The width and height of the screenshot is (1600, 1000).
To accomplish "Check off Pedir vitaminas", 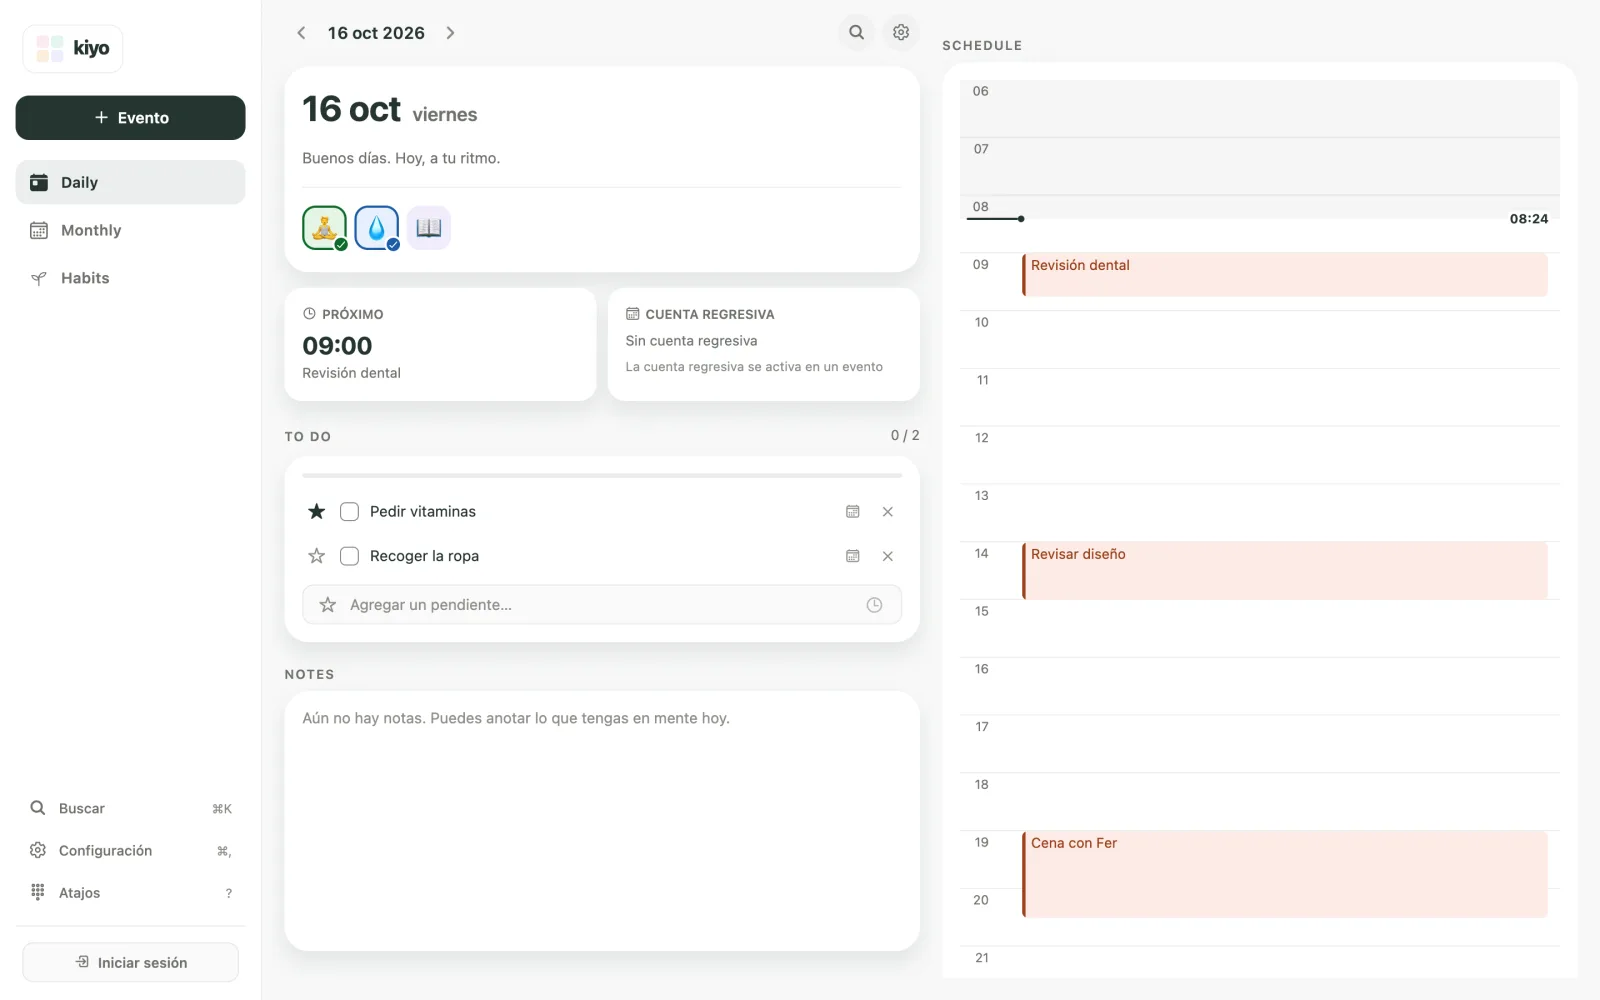I will pos(349,512).
